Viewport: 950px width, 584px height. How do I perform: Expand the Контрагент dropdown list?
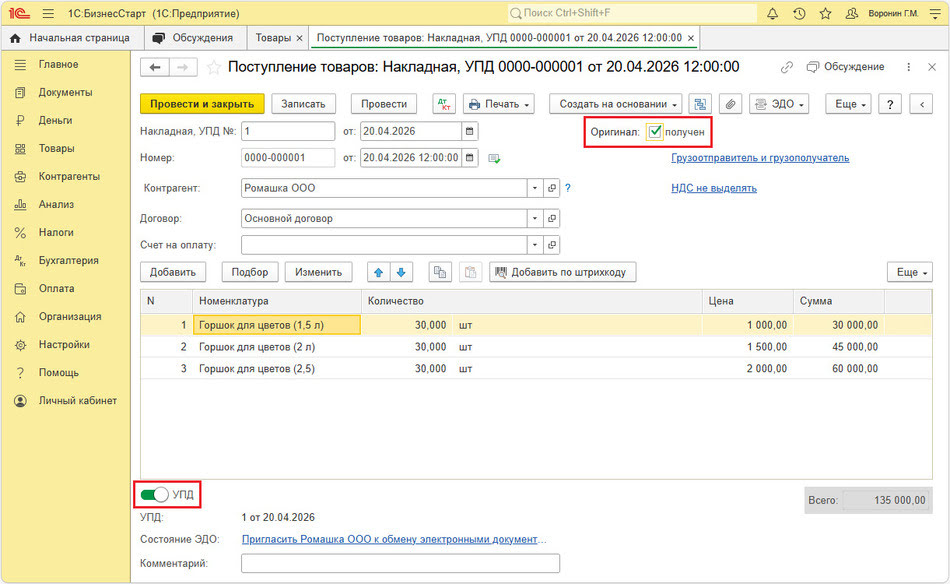pos(534,188)
